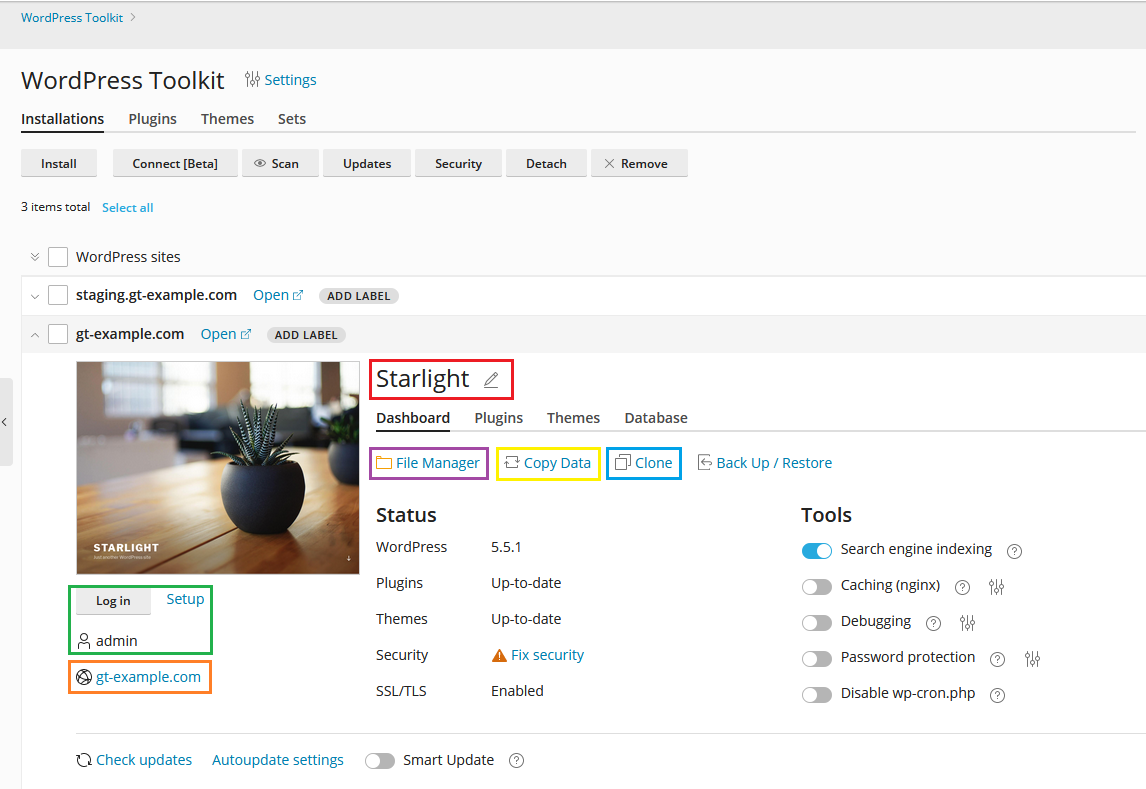Add a label to gt-example.com
This screenshot has height=789, width=1146.
[306, 335]
